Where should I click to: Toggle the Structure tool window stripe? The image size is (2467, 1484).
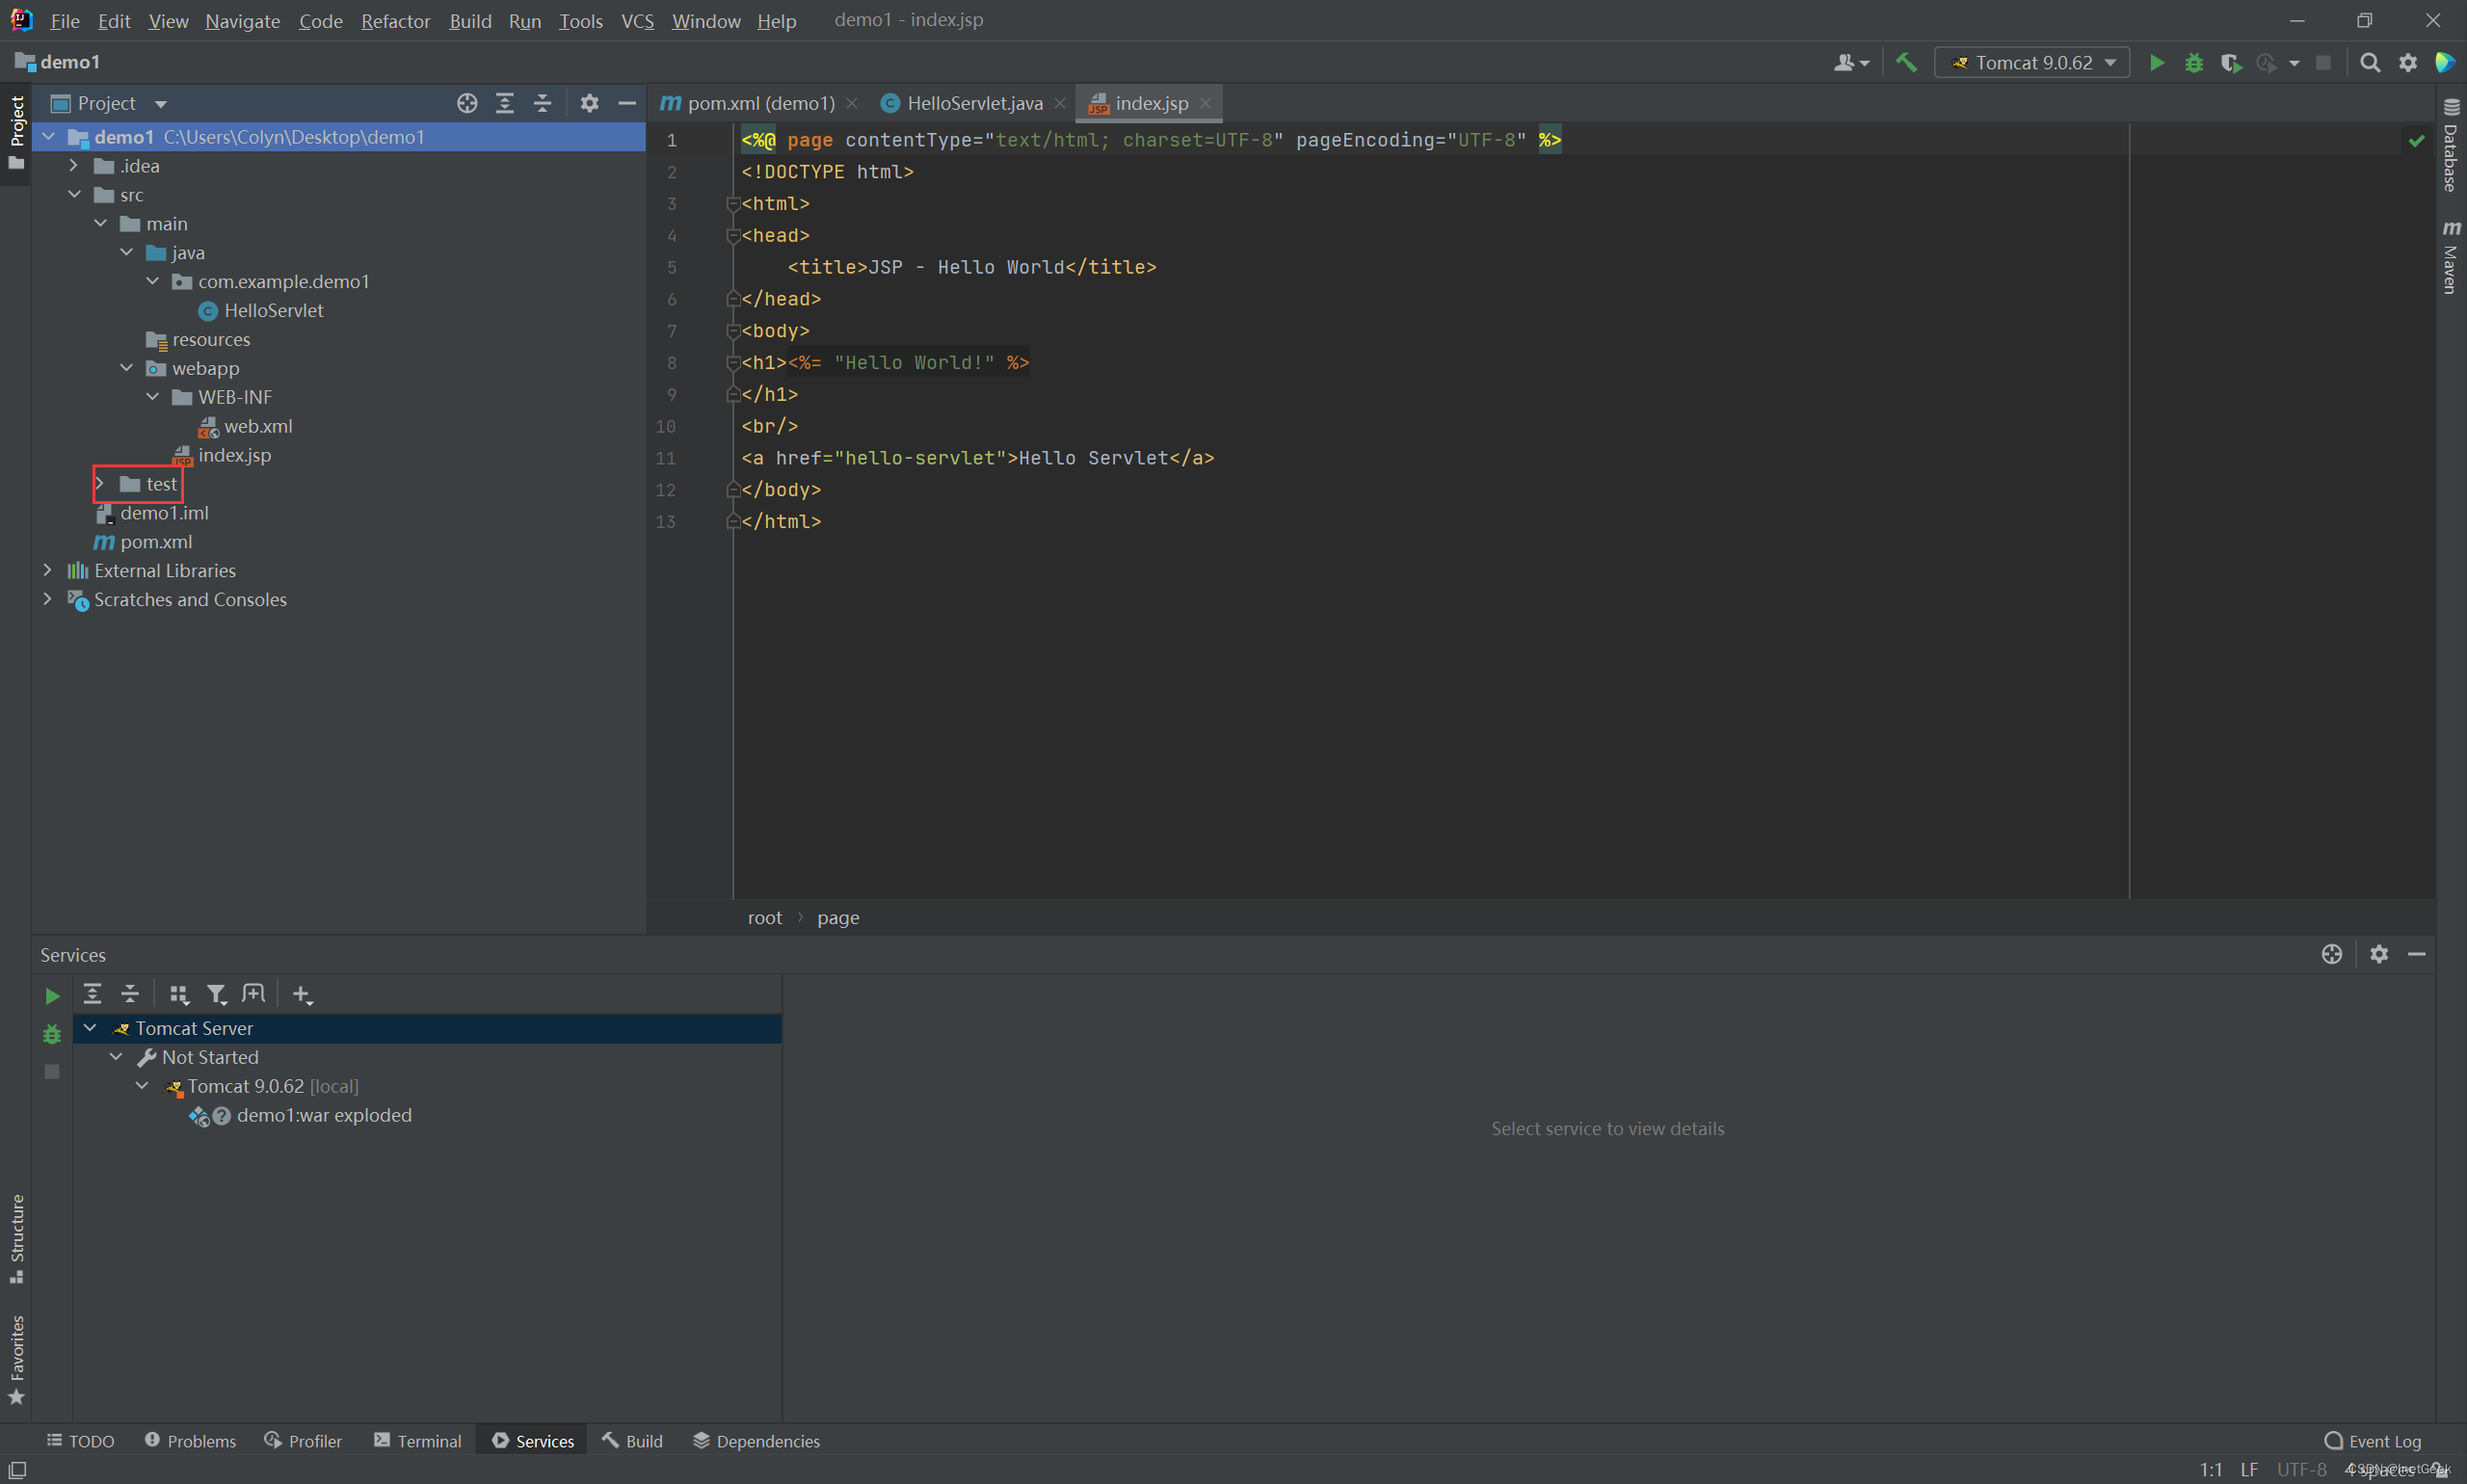click(x=17, y=1237)
